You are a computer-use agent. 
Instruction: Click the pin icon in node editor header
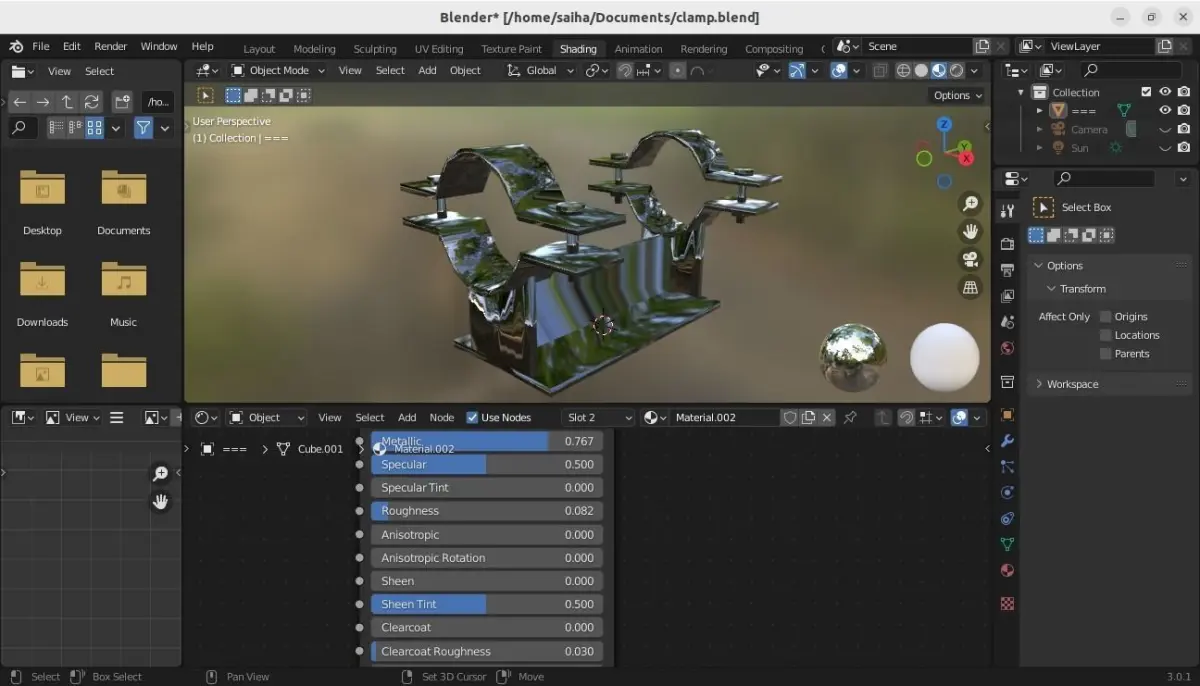pos(850,417)
